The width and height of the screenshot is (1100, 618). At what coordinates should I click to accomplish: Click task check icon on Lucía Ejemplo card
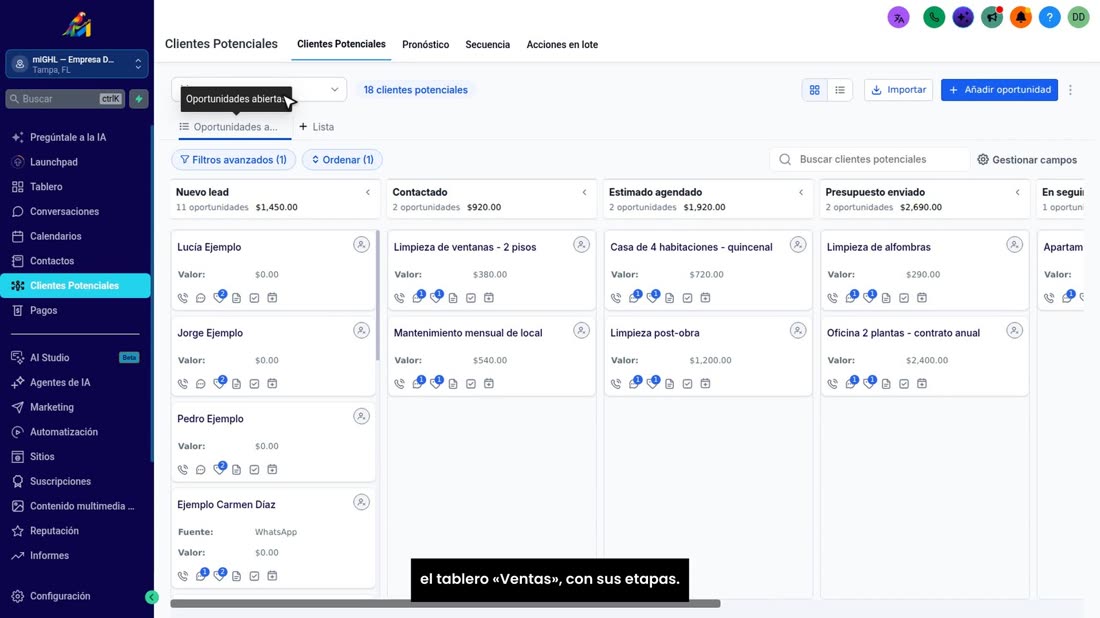(x=254, y=298)
